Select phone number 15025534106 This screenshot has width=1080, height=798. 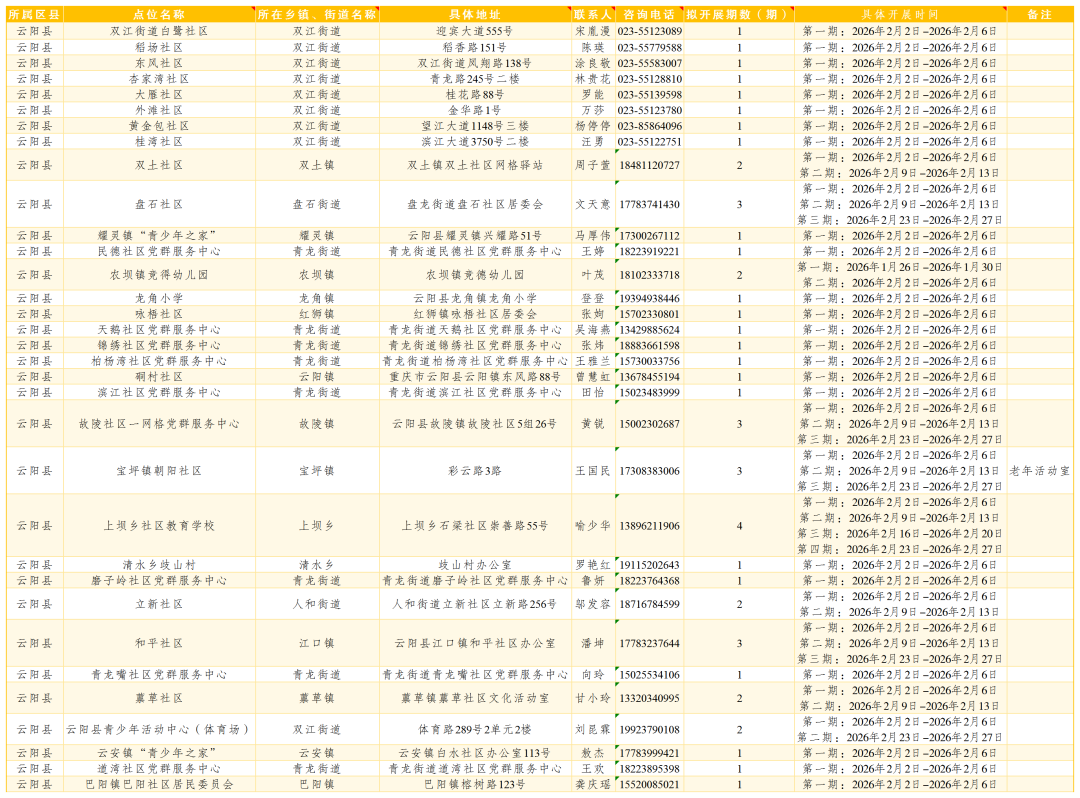[649, 675]
